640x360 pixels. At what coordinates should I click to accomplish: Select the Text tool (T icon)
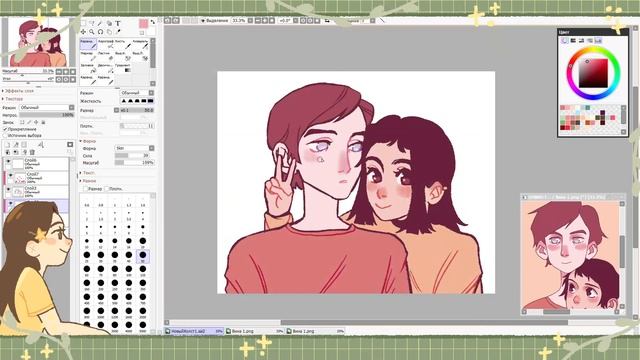(x=118, y=24)
